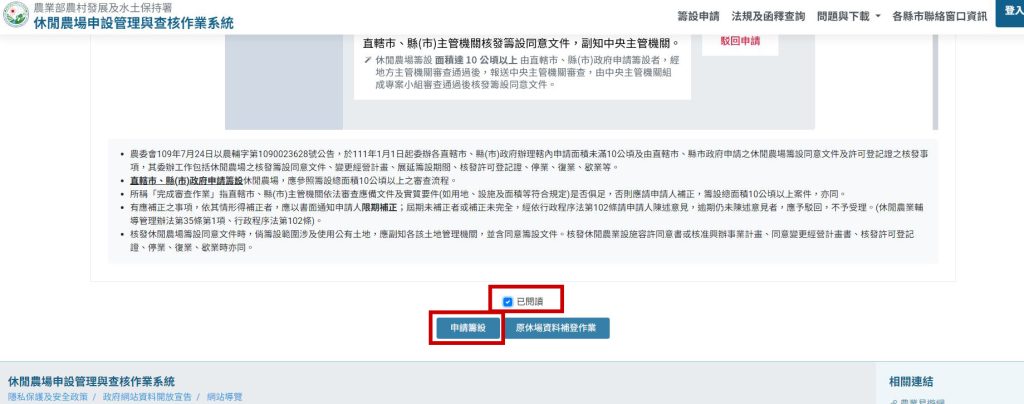Image resolution: width=1024 pixels, height=404 pixels.
Task: Open the 法規及函釋查詢 menu item
Action: 768,16
